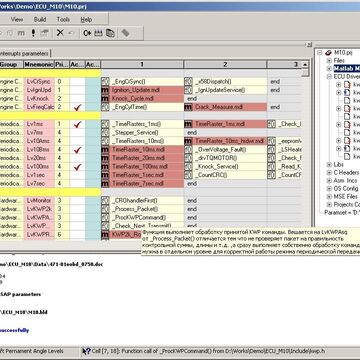This screenshot has width=360, height=360.
Task: Open the View menu
Action: (17, 19)
